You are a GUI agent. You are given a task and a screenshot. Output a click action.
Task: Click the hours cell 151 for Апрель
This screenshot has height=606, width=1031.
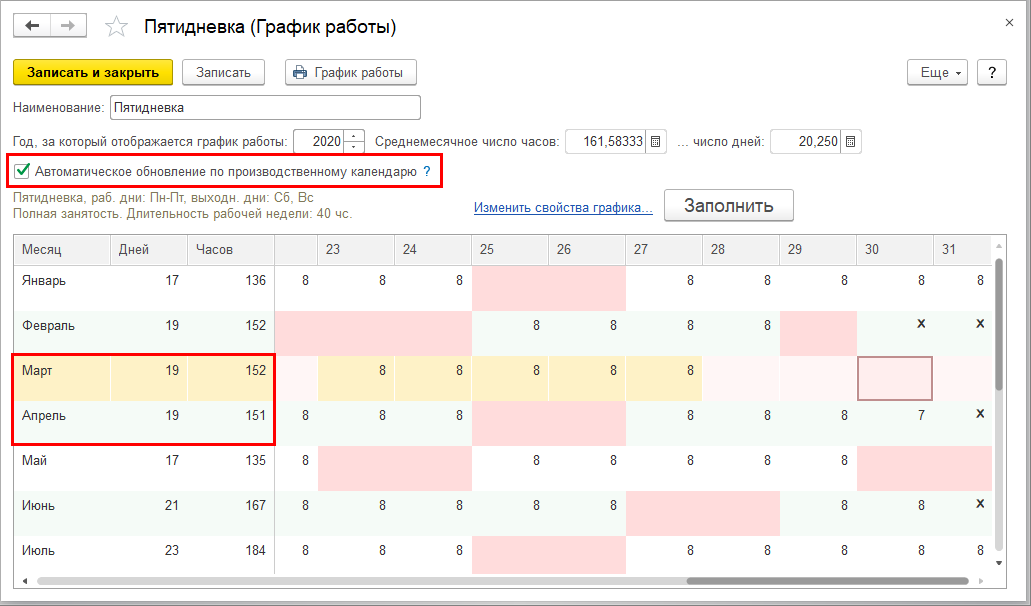coord(230,423)
